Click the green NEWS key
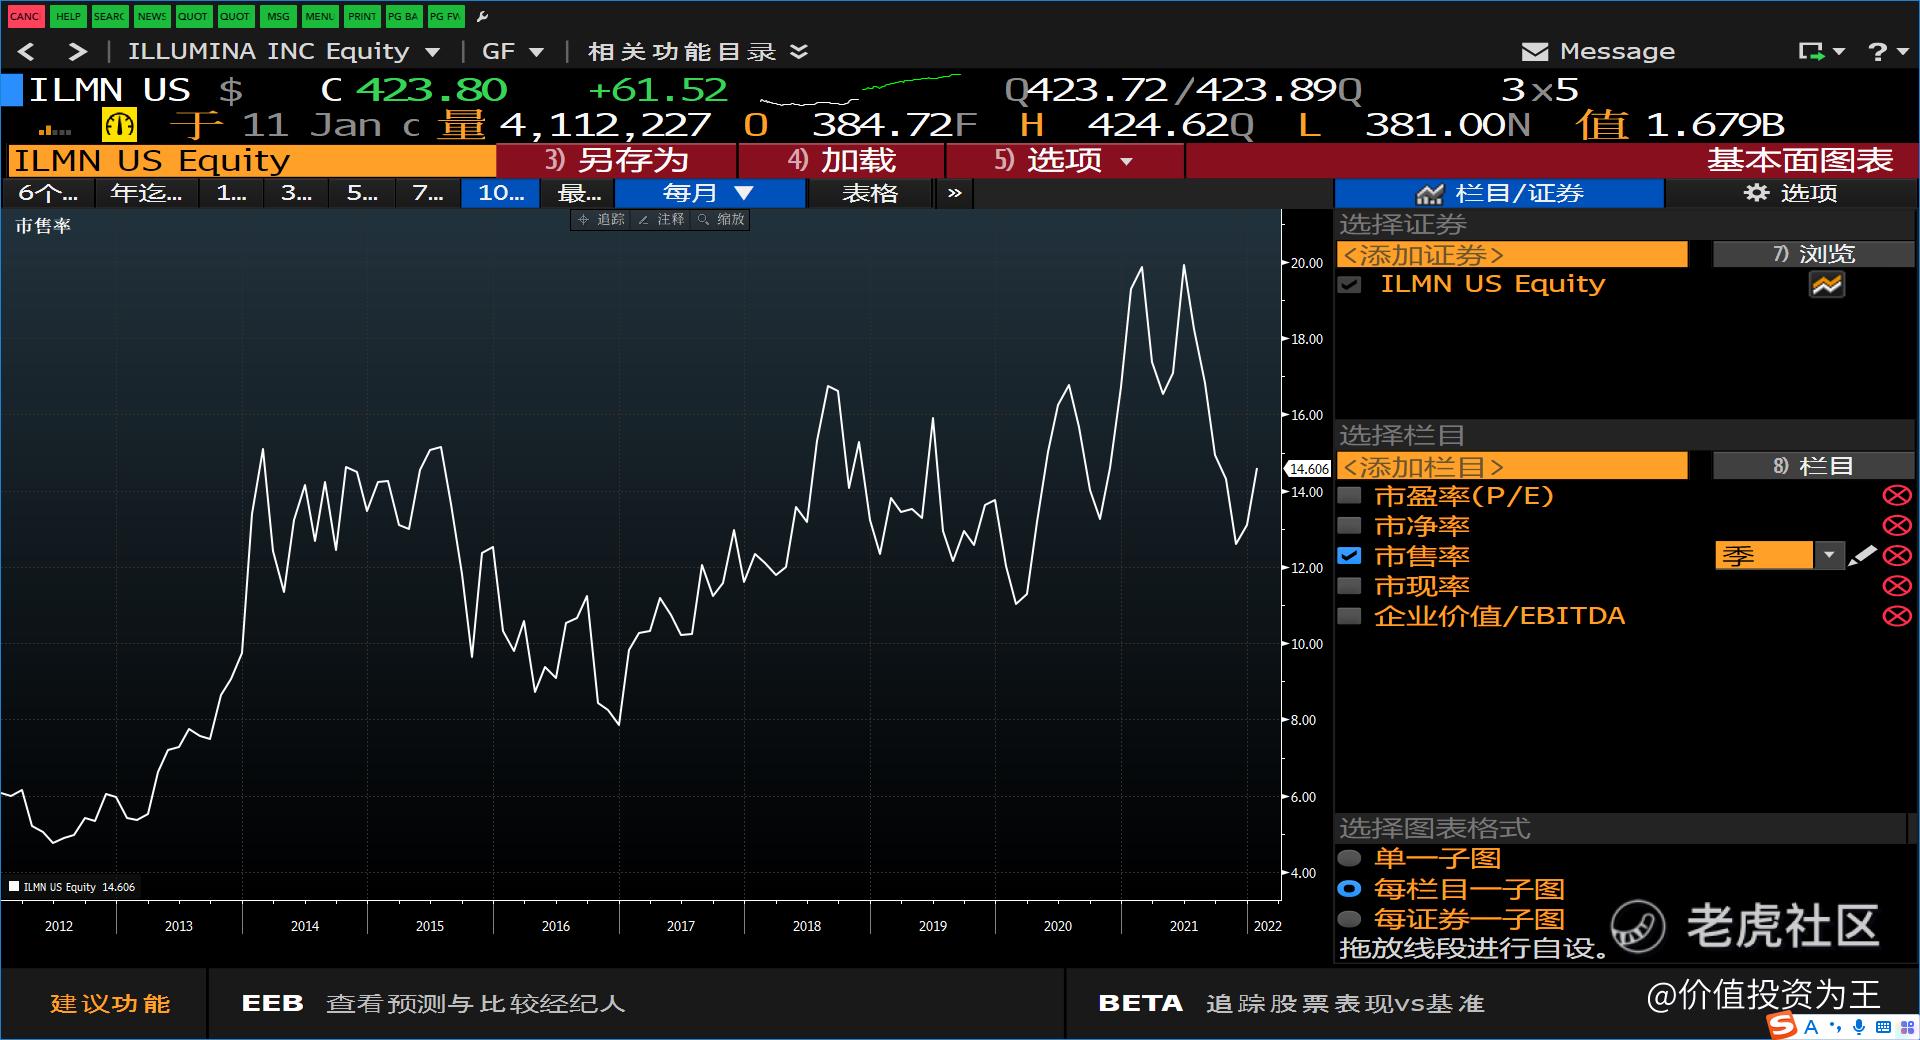Image resolution: width=1920 pixels, height=1040 pixels. point(151,16)
